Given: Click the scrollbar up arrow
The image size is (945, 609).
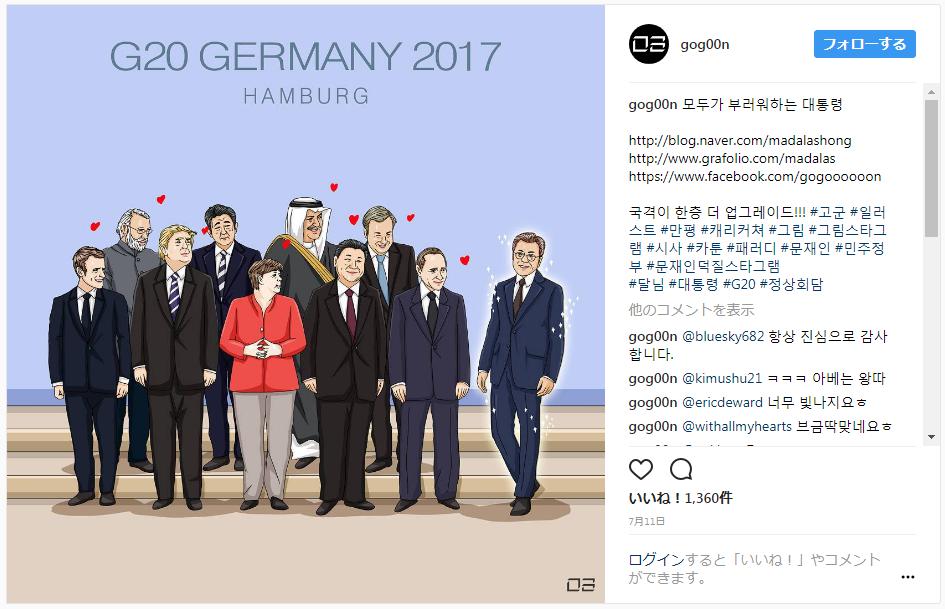Looking at the screenshot, I should [x=931, y=92].
